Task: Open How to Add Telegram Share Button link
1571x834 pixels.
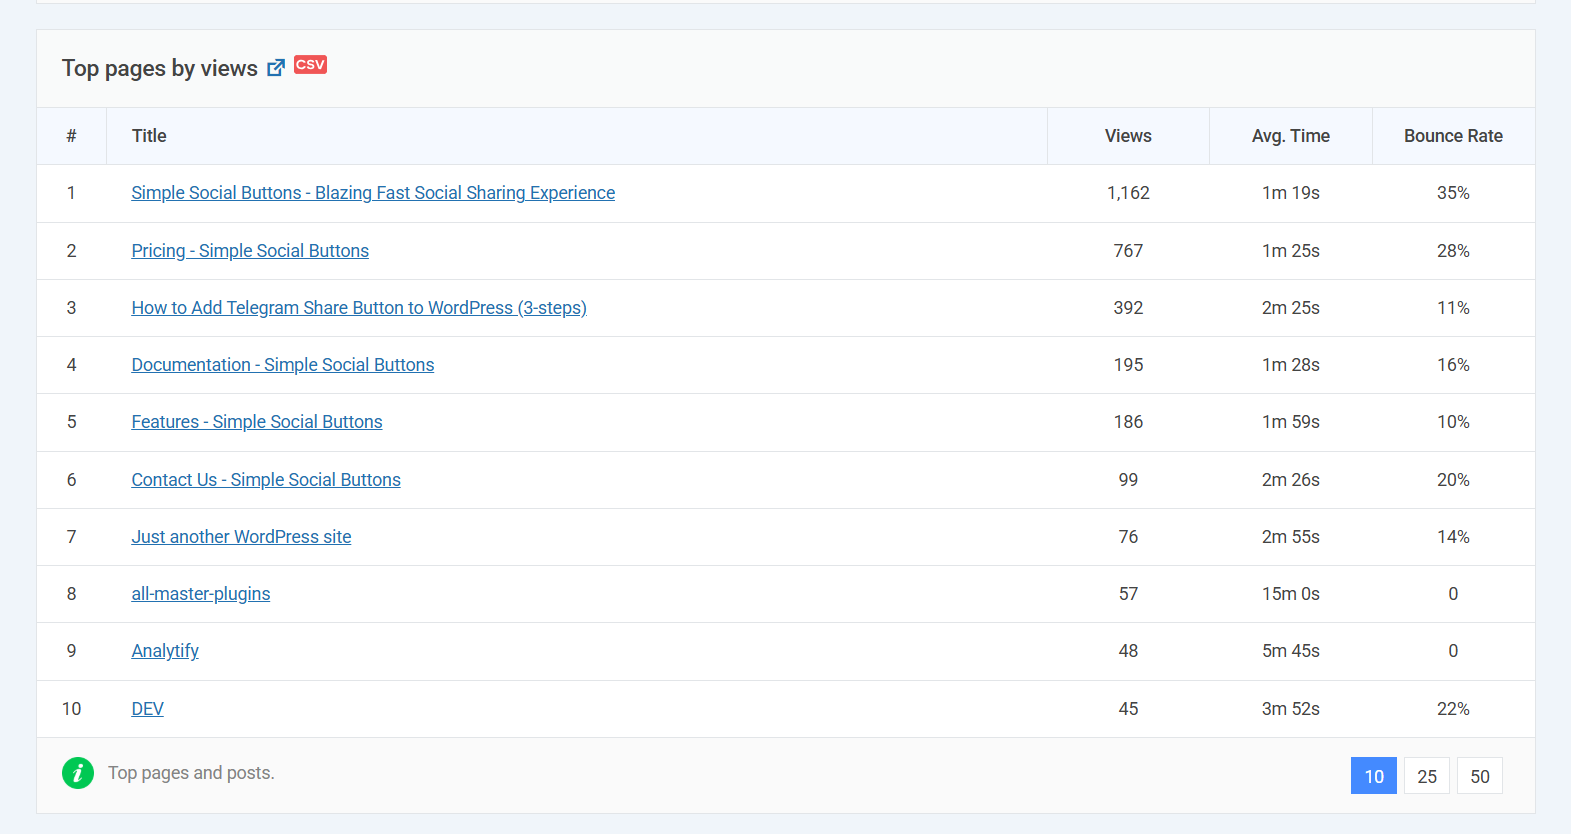Action: [359, 308]
